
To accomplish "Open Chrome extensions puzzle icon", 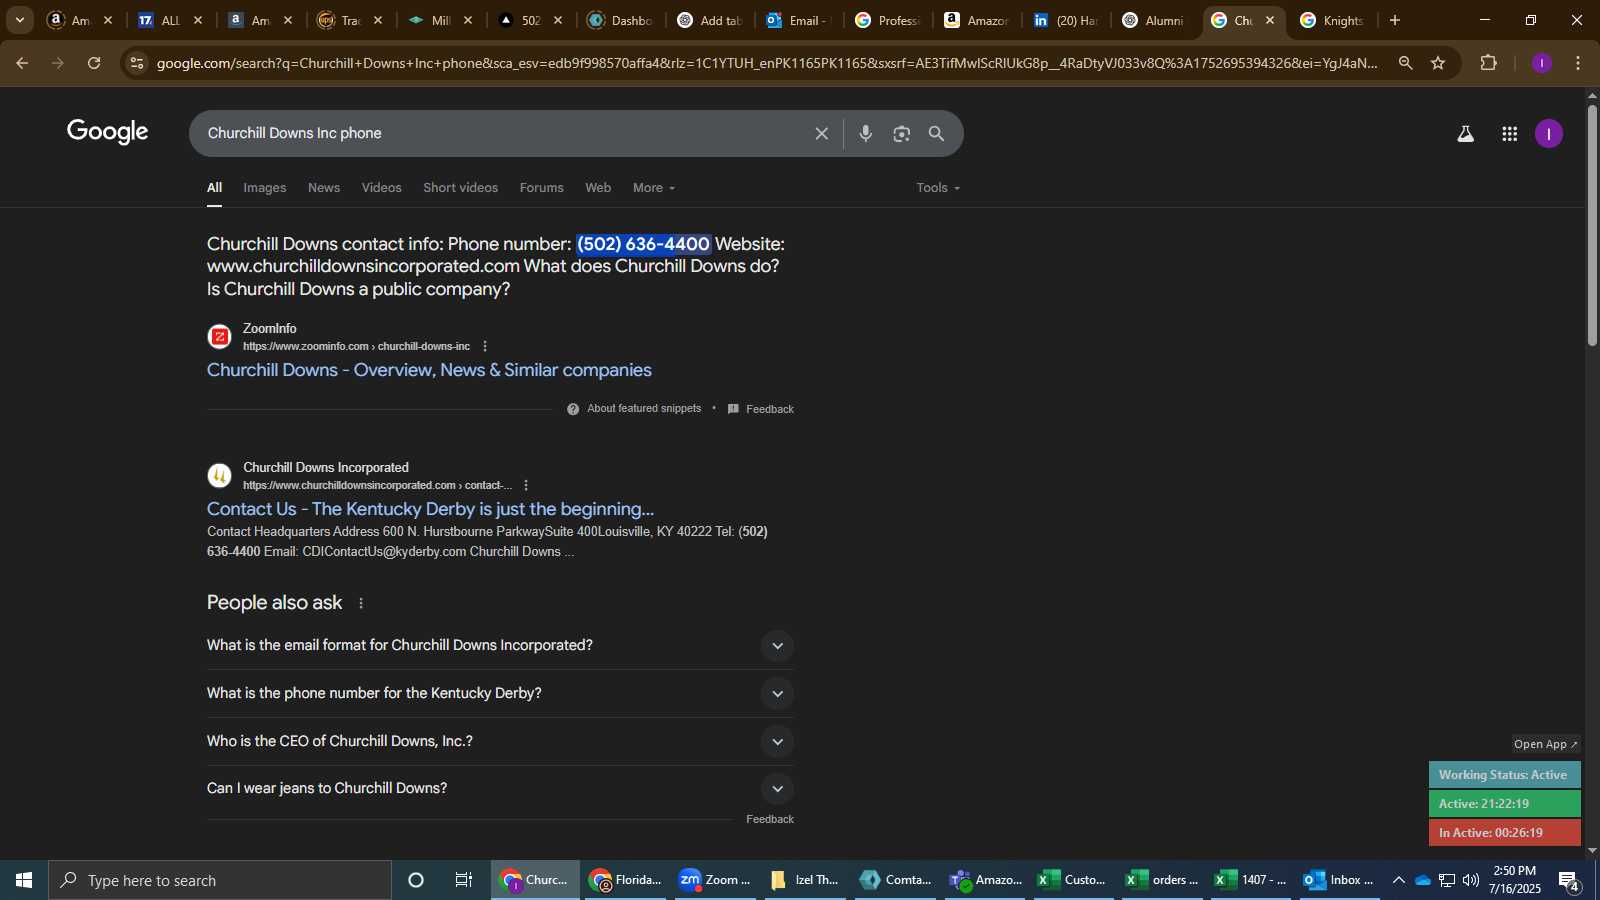I will click(x=1488, y=63).
